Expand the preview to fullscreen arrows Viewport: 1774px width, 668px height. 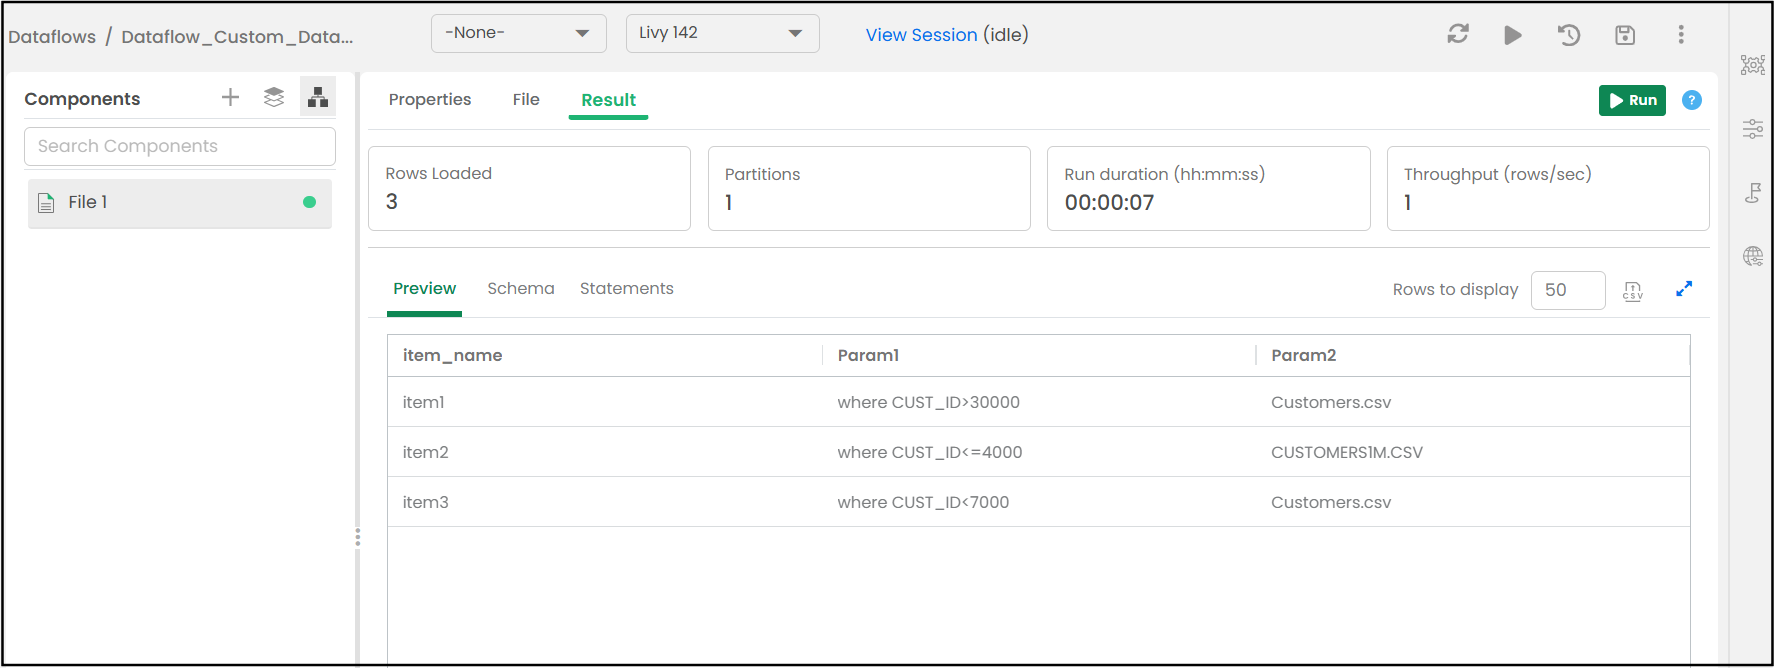click(1684, 289)
